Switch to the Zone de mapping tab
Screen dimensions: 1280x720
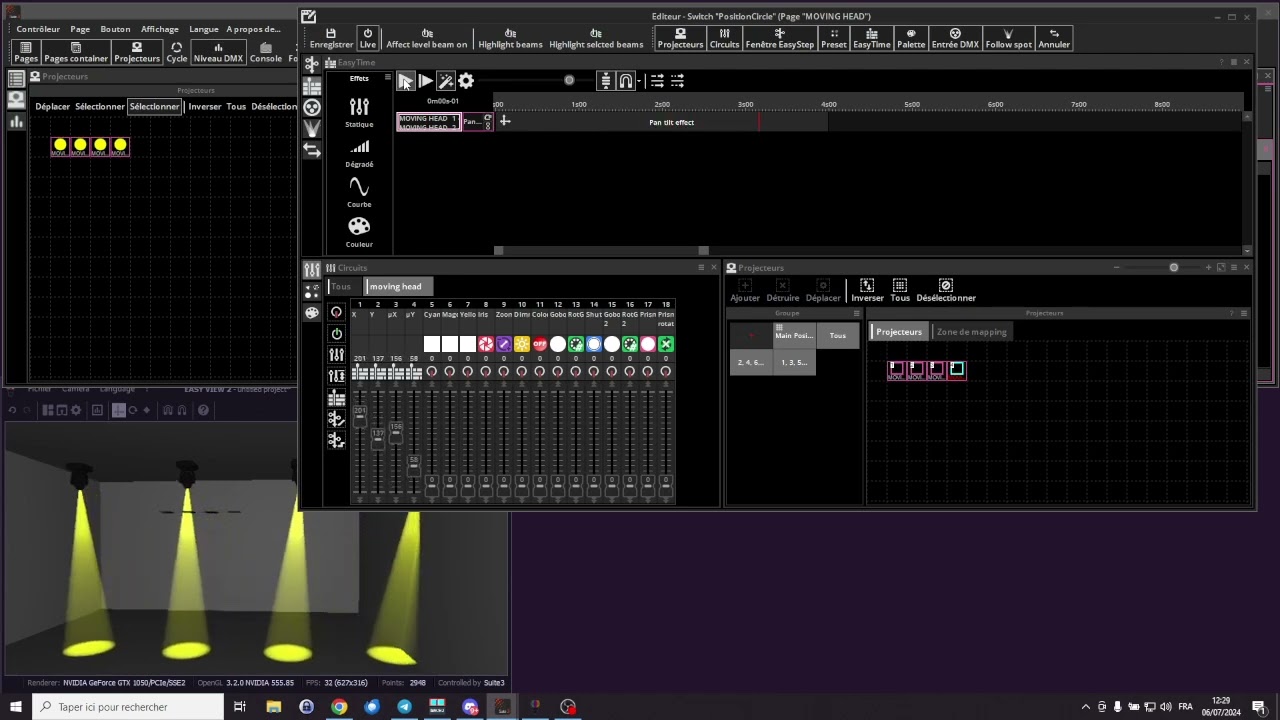coord(972,332)
